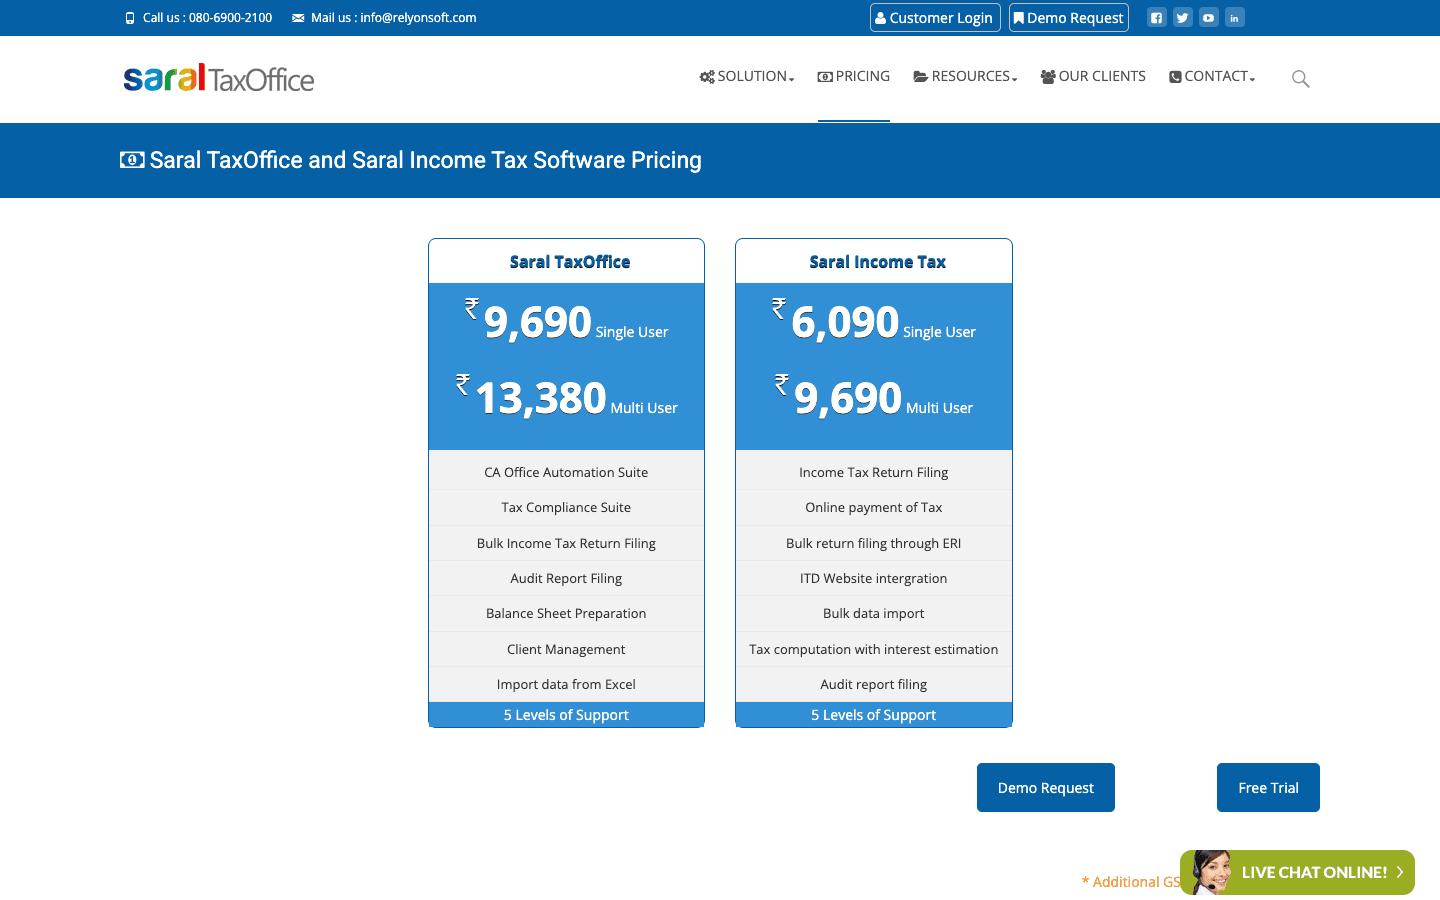The width and height of the screenshot is (1440, 900).
Task: Open the Facebook social icon
Action: (1157, 18)
